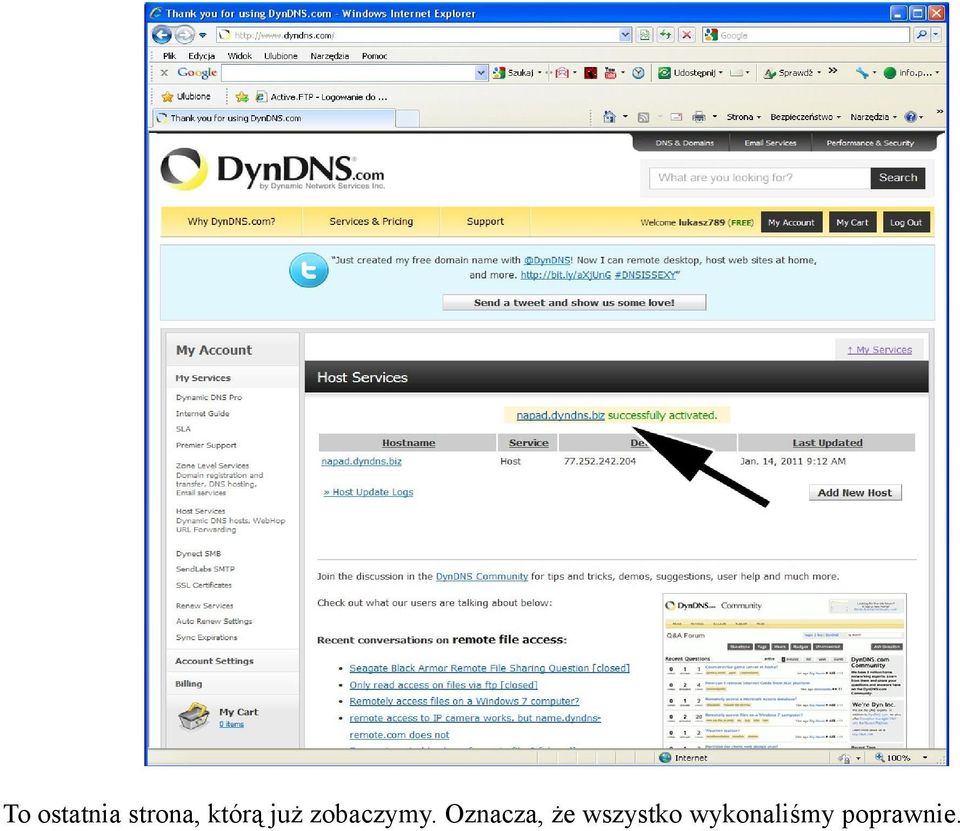Open the Pomoc menu
Image resolution: width=960 pixels, height=831 pixels.
374,56
